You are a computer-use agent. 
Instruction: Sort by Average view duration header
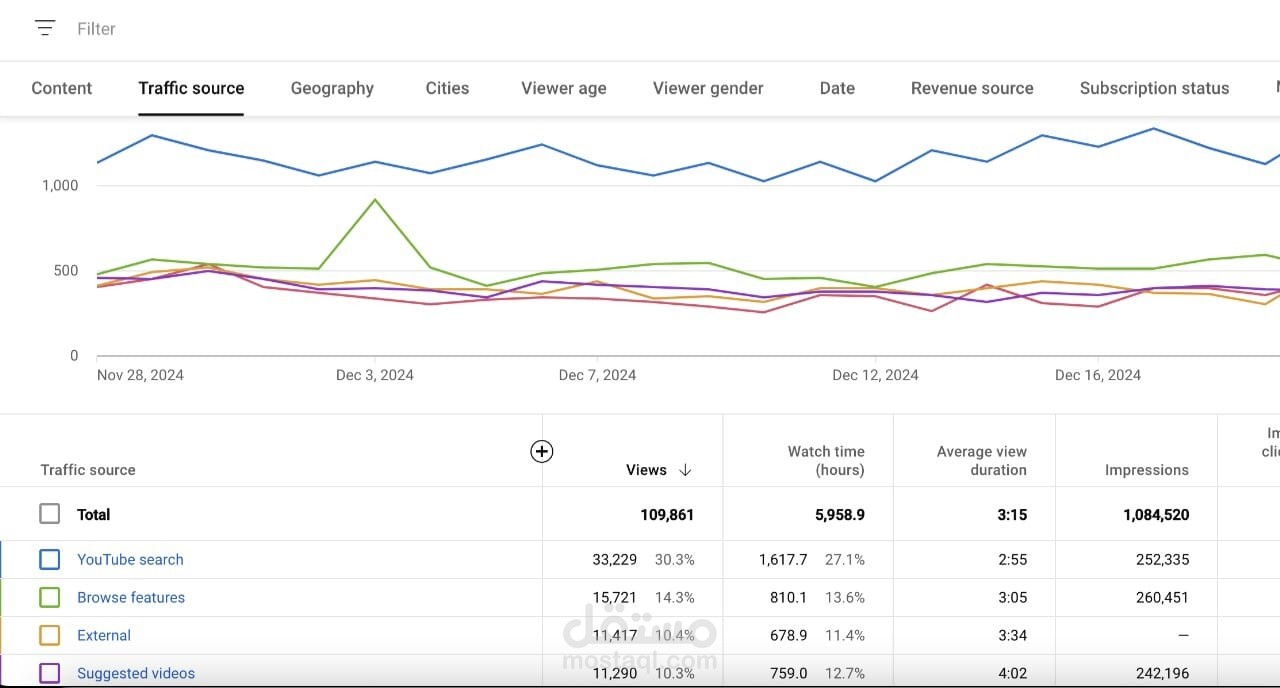pyautogui.click(x=982, y=461)
